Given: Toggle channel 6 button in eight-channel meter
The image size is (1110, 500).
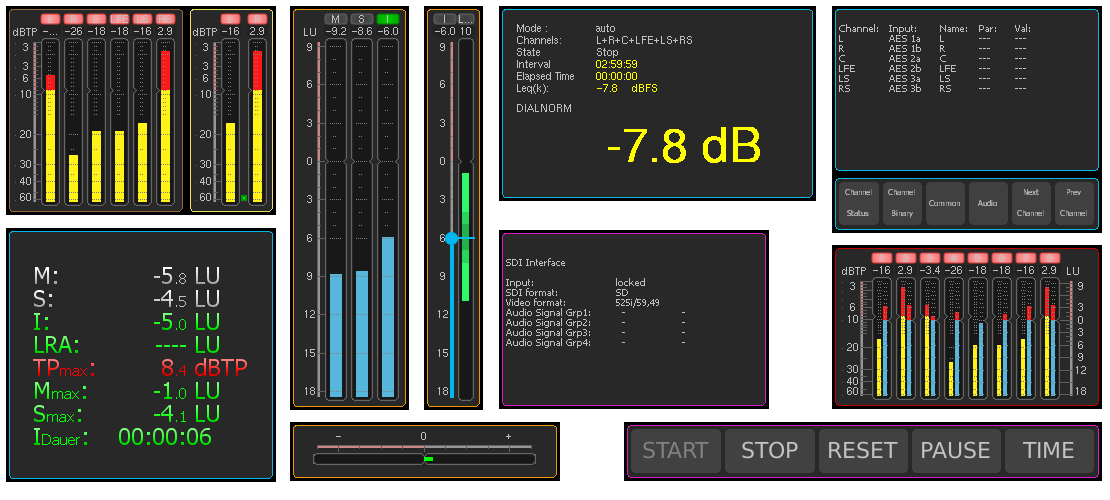Looking at the screenshot, I should (1001, 258).
